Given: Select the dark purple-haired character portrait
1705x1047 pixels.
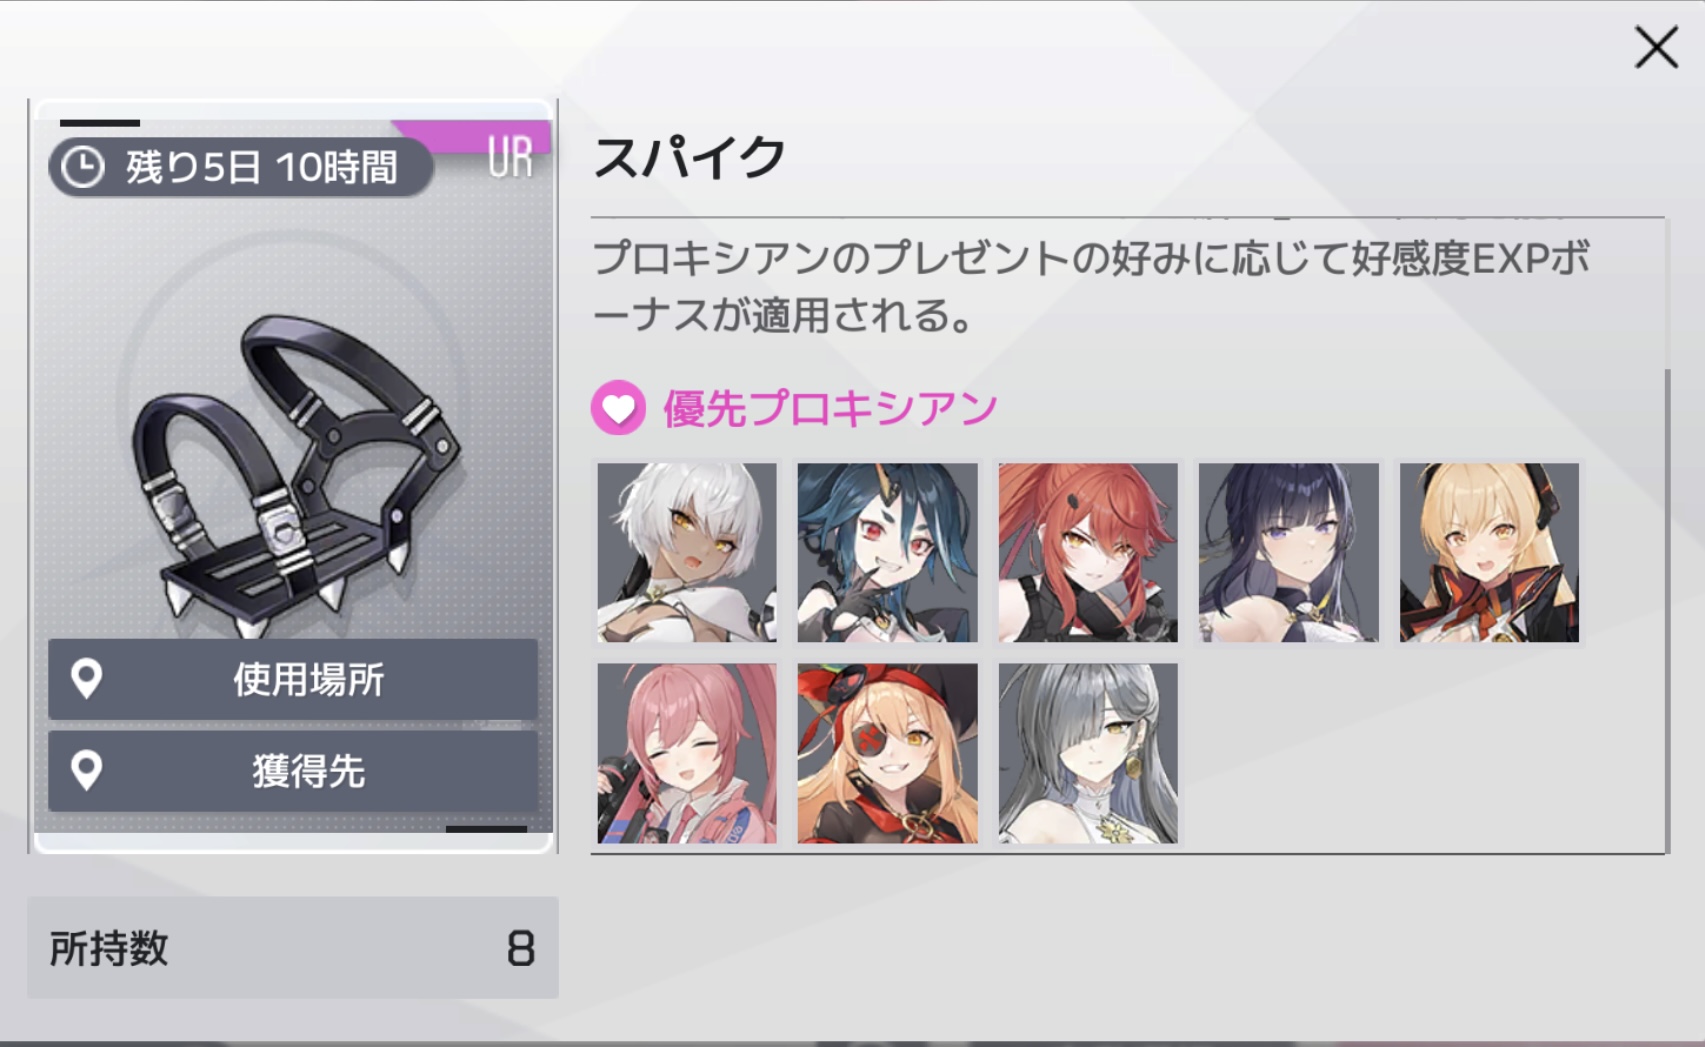Looking at the screenshot, I should pos(1289,552).
